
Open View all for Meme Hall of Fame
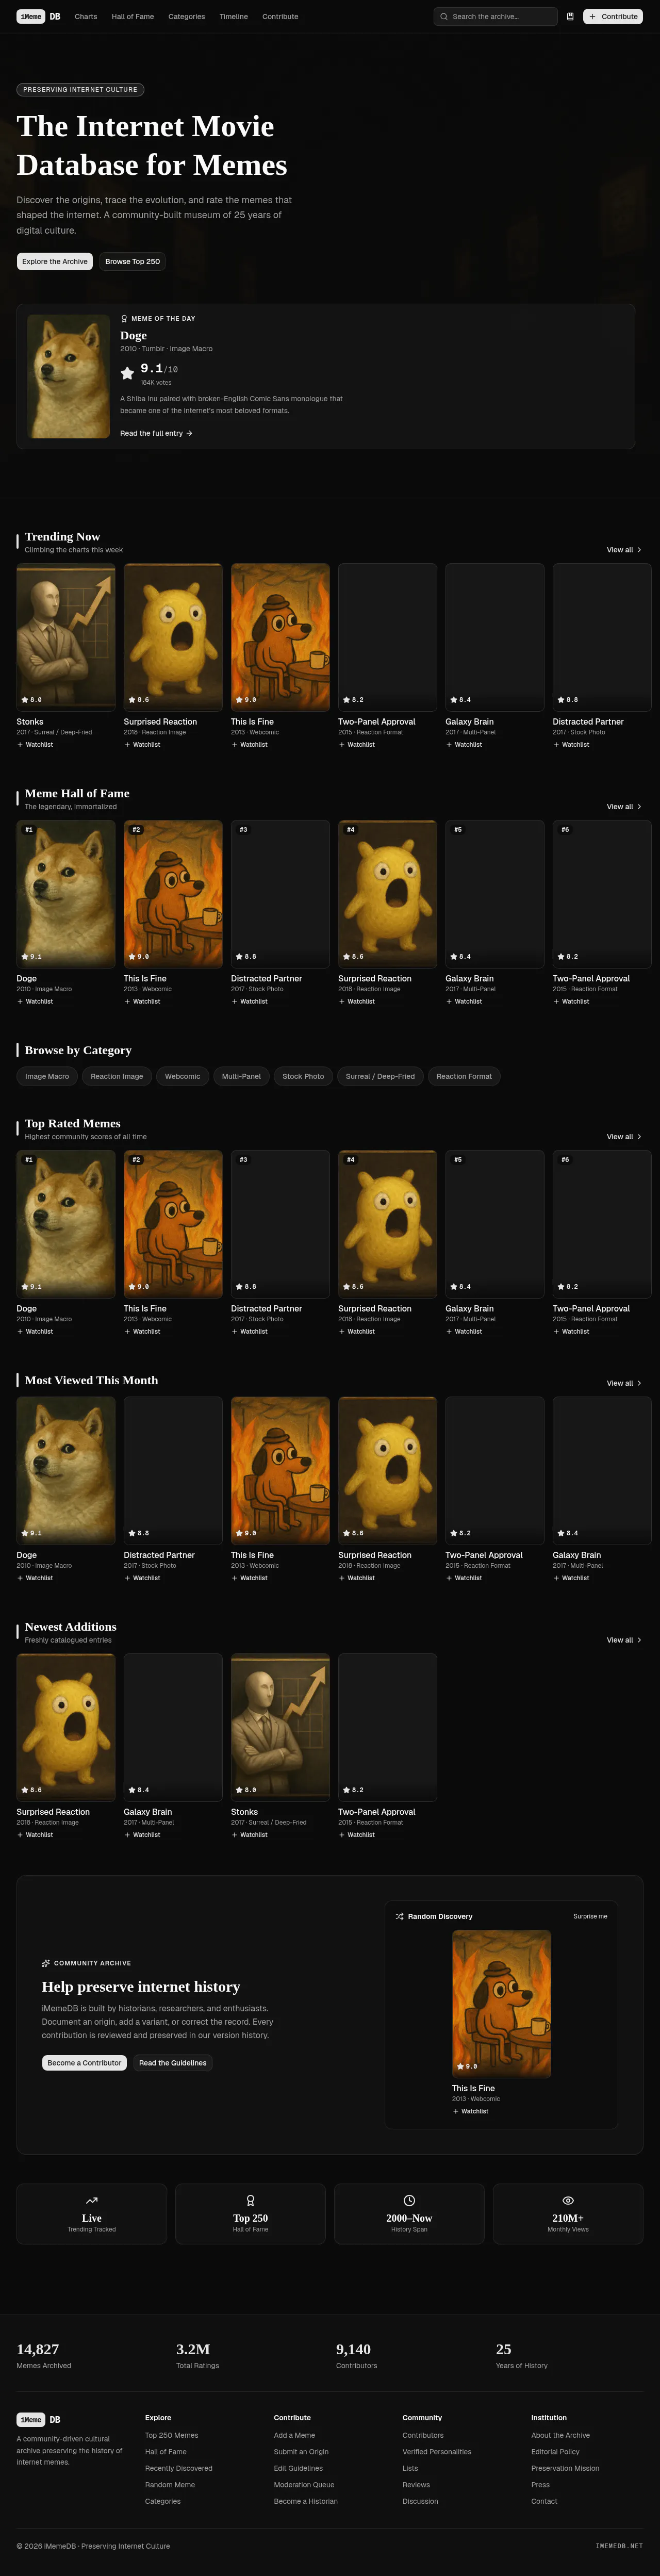[x=624, y=807]
